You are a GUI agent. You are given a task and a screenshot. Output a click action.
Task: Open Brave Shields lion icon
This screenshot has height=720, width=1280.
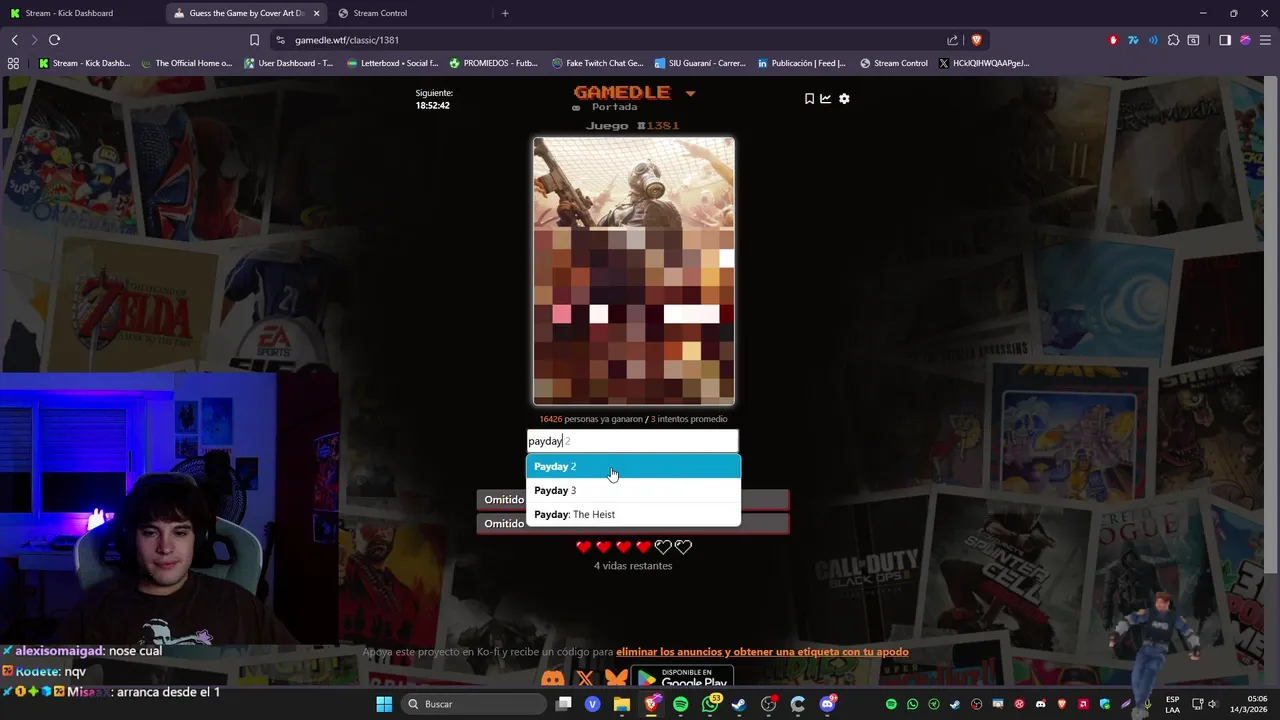coord(976,40)
